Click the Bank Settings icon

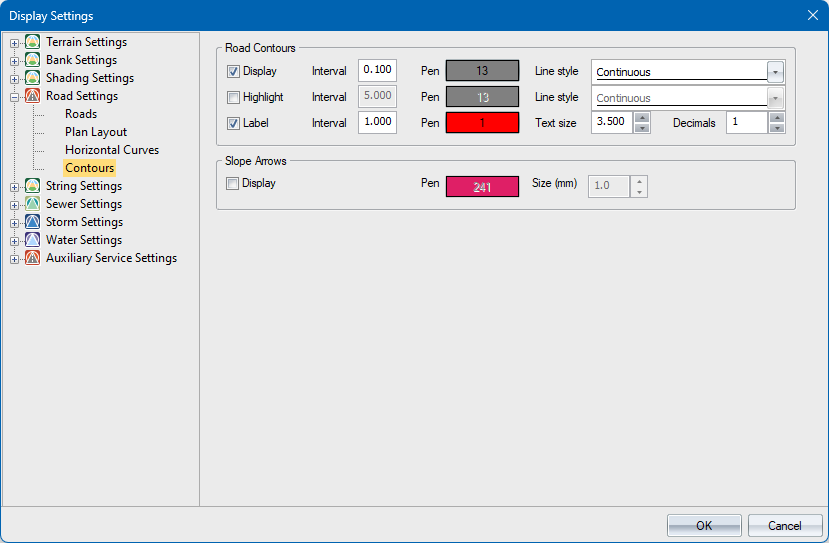pos(32,60)
